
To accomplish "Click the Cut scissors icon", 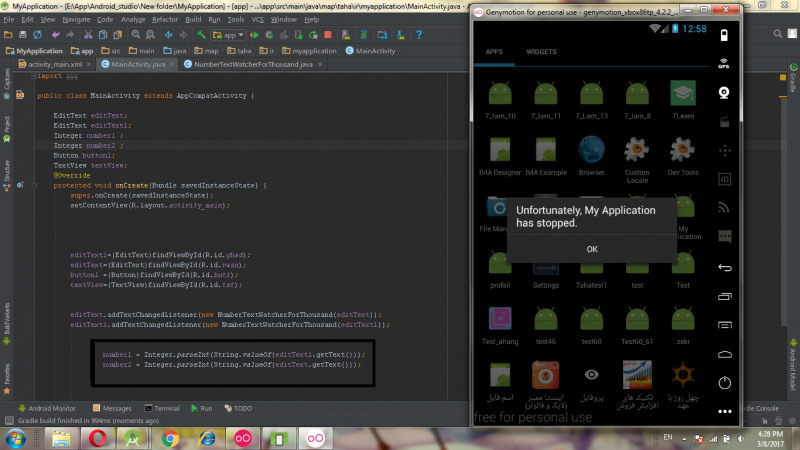I will click(88, 35).
